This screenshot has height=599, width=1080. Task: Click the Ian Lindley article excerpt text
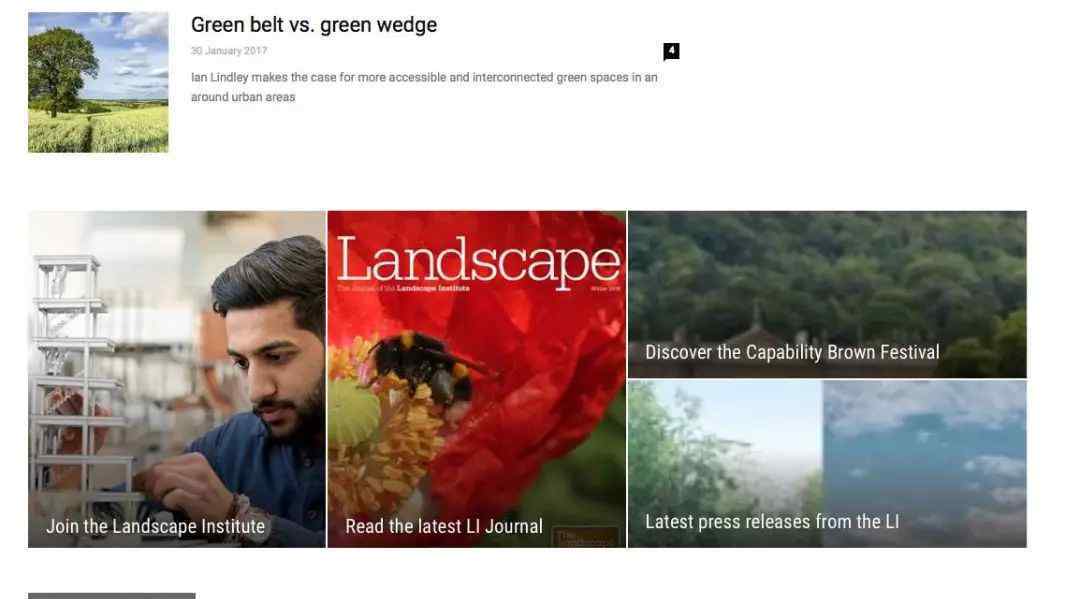click(x=424, y=87)
